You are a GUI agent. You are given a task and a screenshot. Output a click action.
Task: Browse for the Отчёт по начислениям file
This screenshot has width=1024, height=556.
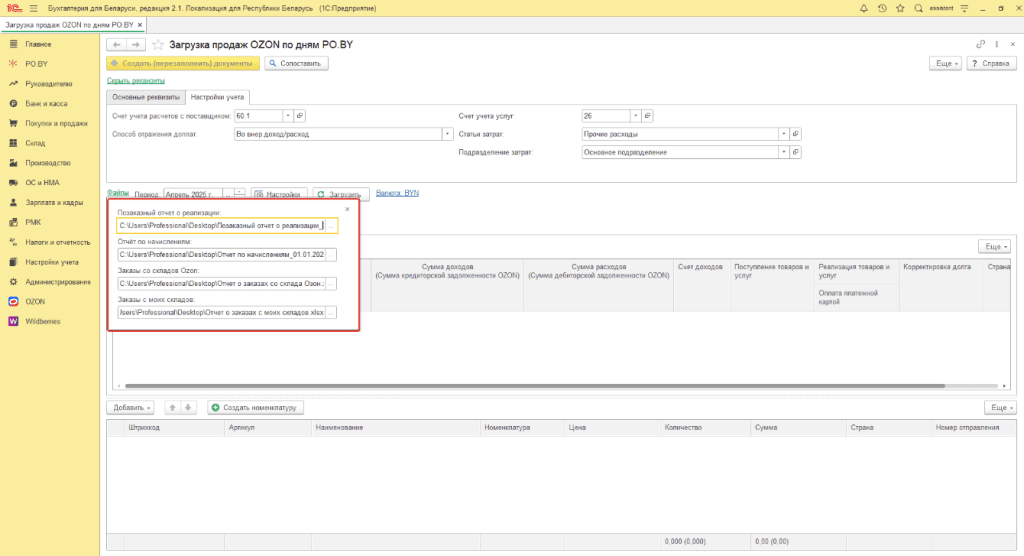[x=331, y=255]
